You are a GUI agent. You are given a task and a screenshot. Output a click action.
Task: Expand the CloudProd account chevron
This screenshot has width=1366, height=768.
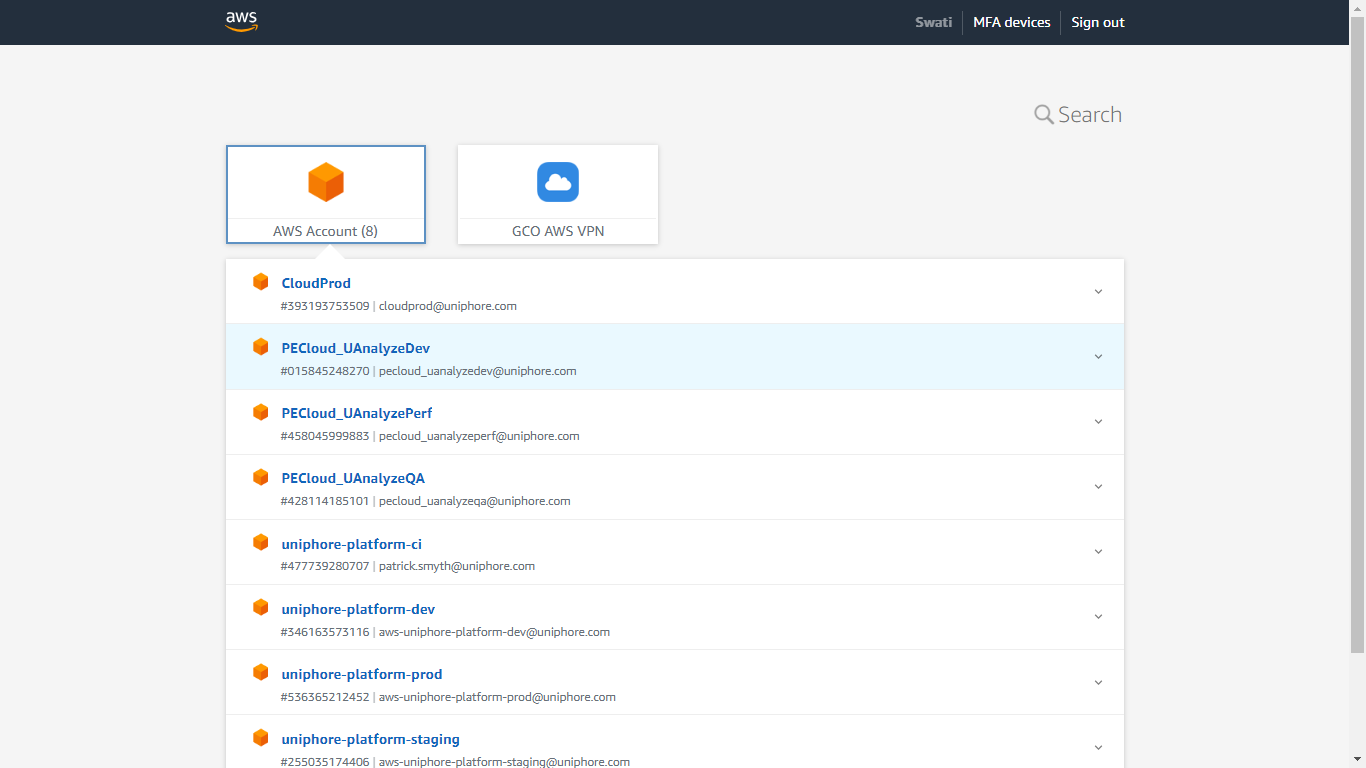(x=1098, y=292)
